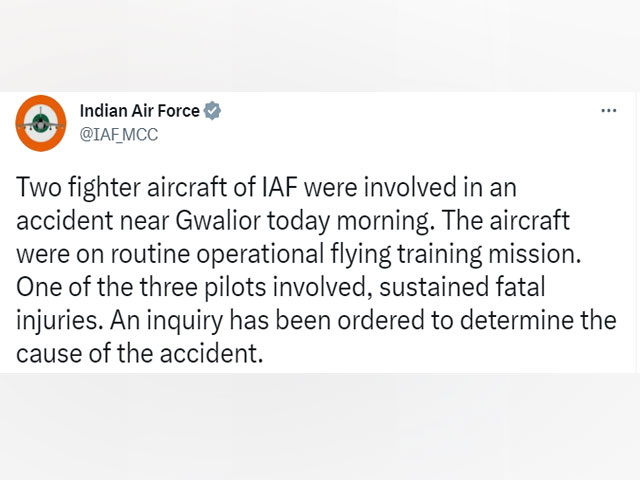
Task: Click the @IAF_MCC handle
Action: click(119, 135)
